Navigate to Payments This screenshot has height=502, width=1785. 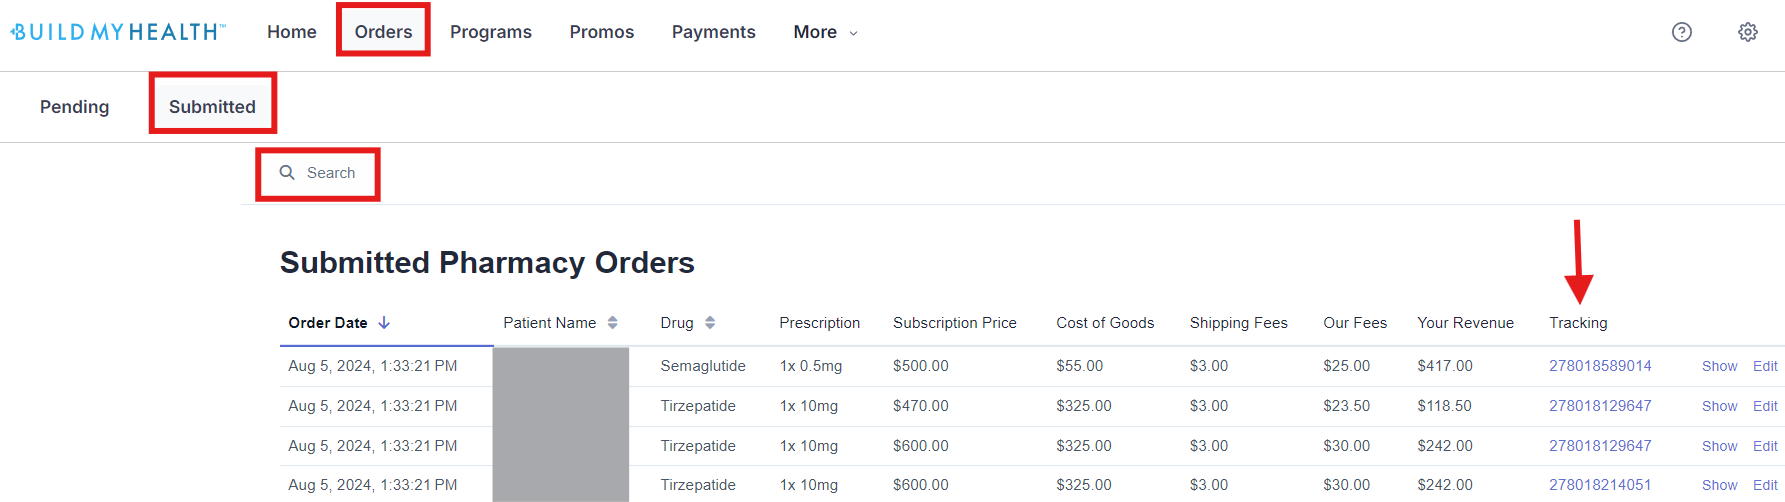pyautogui.click(x=713, y=32)
